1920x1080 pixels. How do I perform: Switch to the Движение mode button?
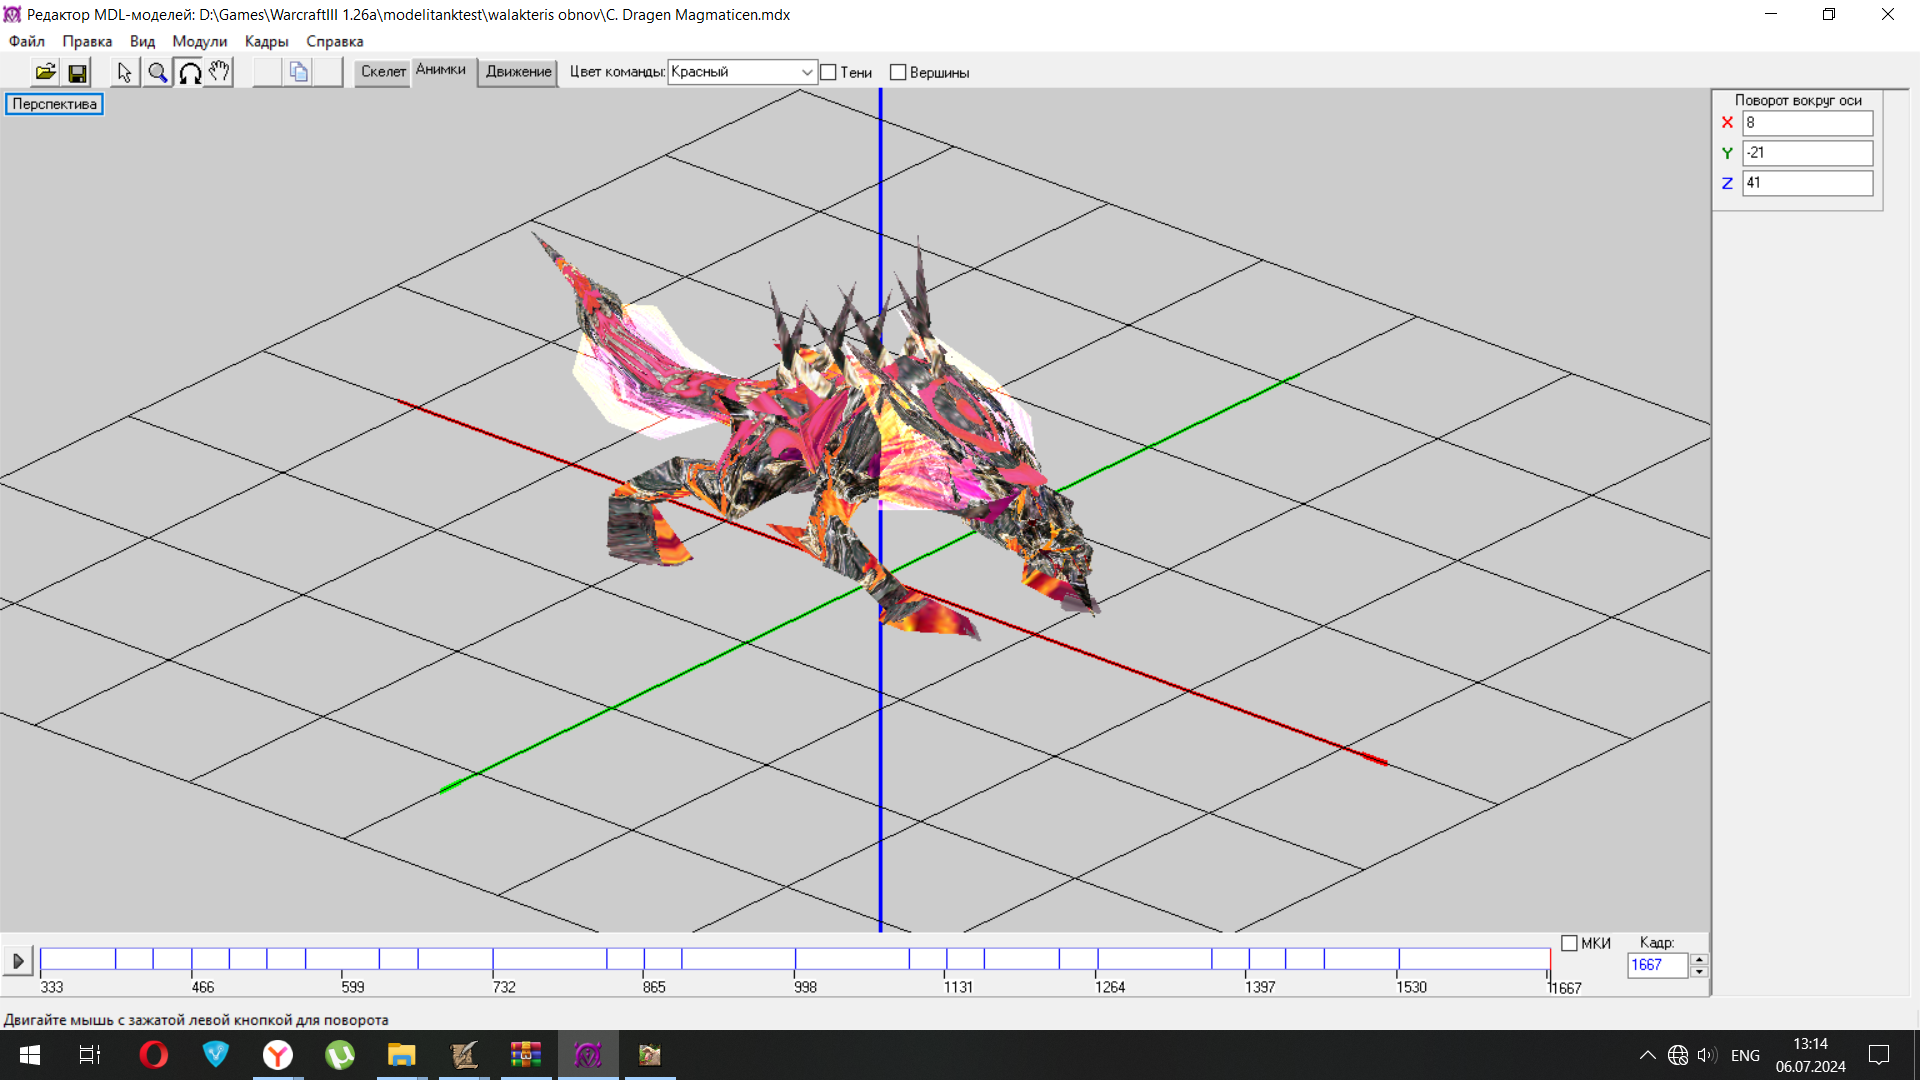(x=518, y=72)
